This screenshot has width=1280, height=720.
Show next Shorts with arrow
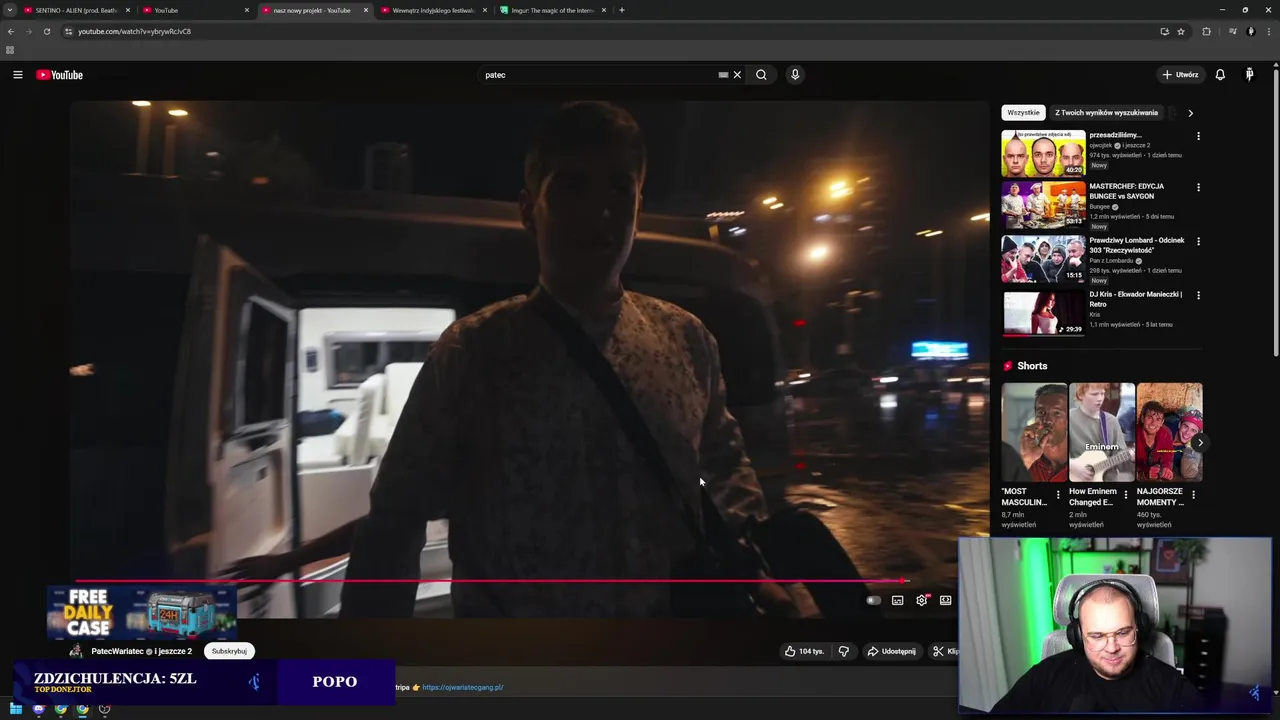point(1200,442)
